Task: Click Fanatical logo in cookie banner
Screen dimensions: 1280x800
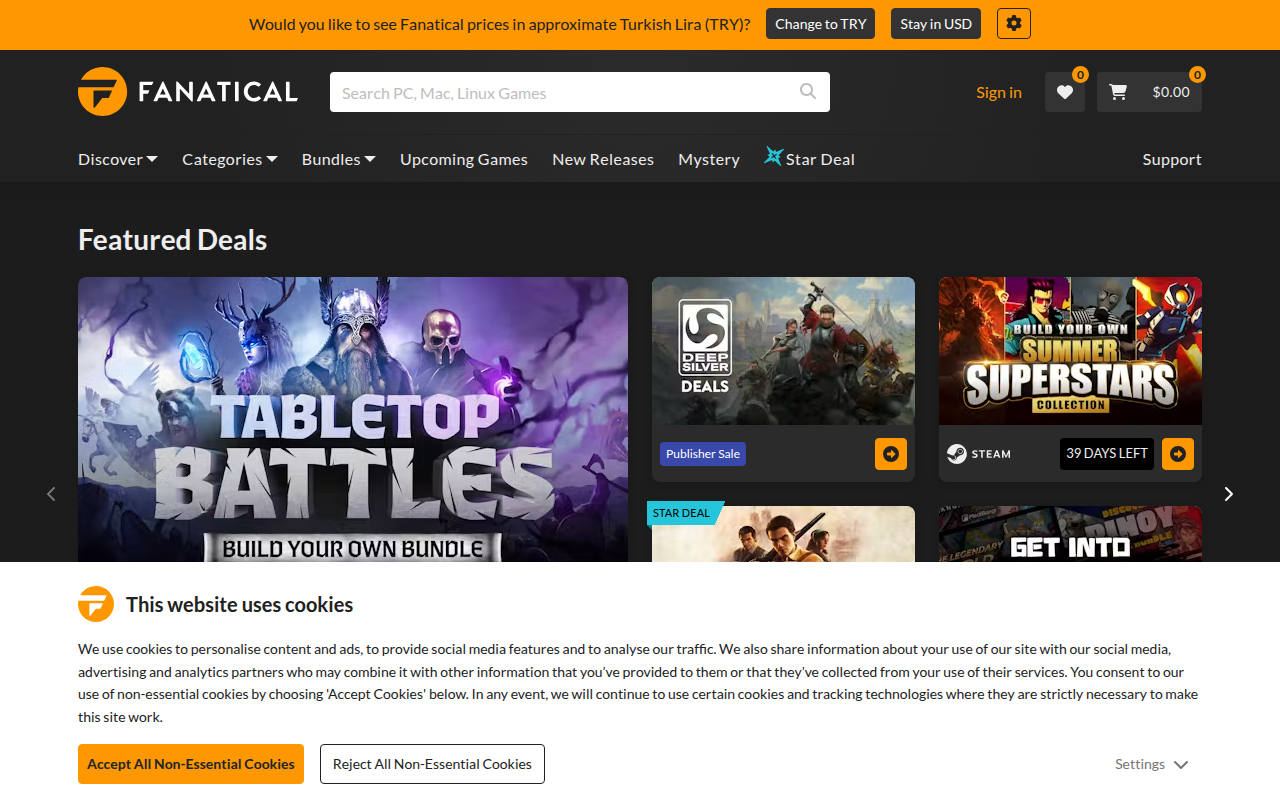Action: point(96,604)
